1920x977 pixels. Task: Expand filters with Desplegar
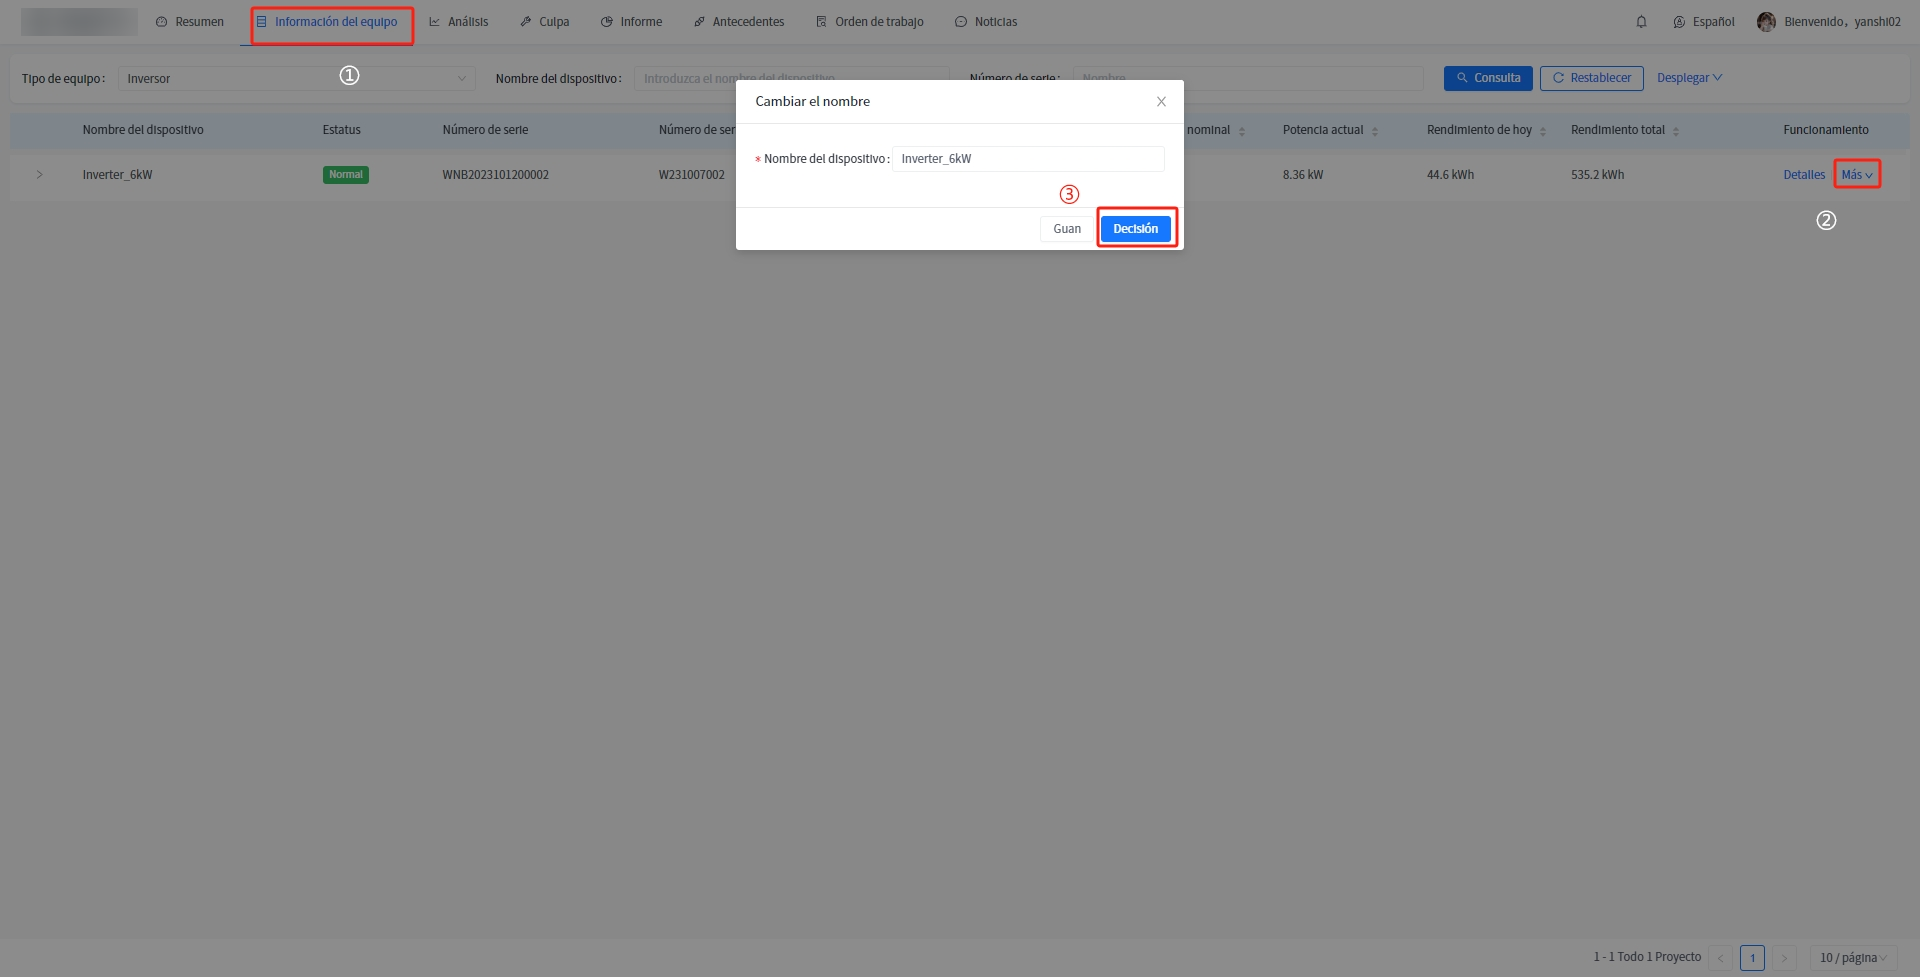point(1690,78)
